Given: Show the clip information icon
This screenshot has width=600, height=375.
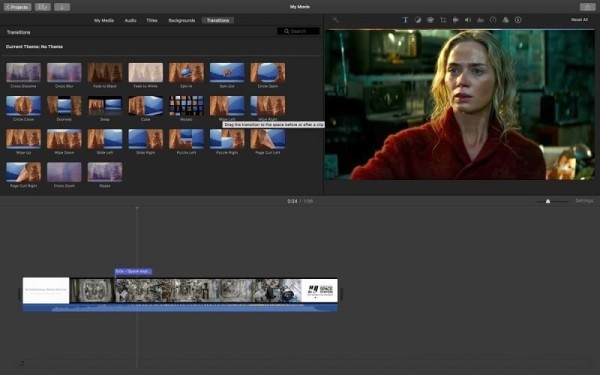Looking at the screenshot, I should pyautogui.click(x=518, y=20).
